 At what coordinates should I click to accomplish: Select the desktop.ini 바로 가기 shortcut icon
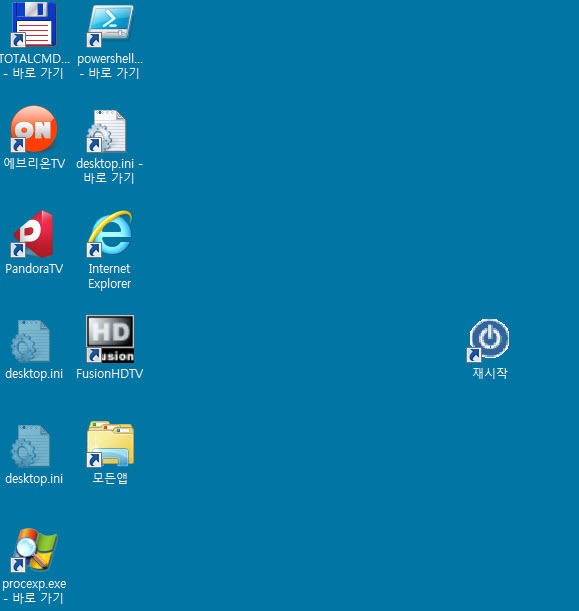pyautogui.click(x=106, y=131)
